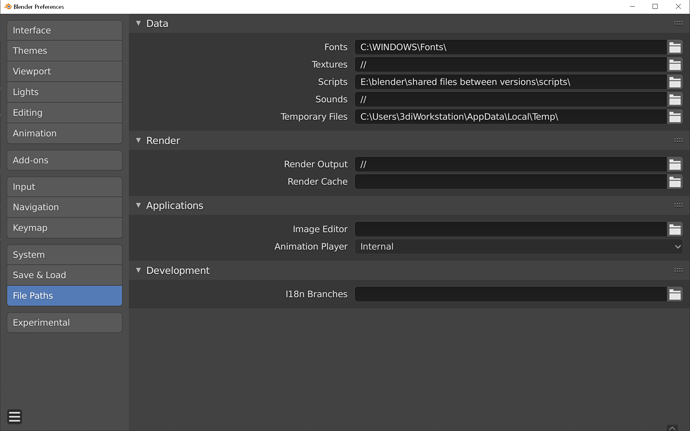
Task: Go to Animation preferences
Action: [x=65, y=133]
